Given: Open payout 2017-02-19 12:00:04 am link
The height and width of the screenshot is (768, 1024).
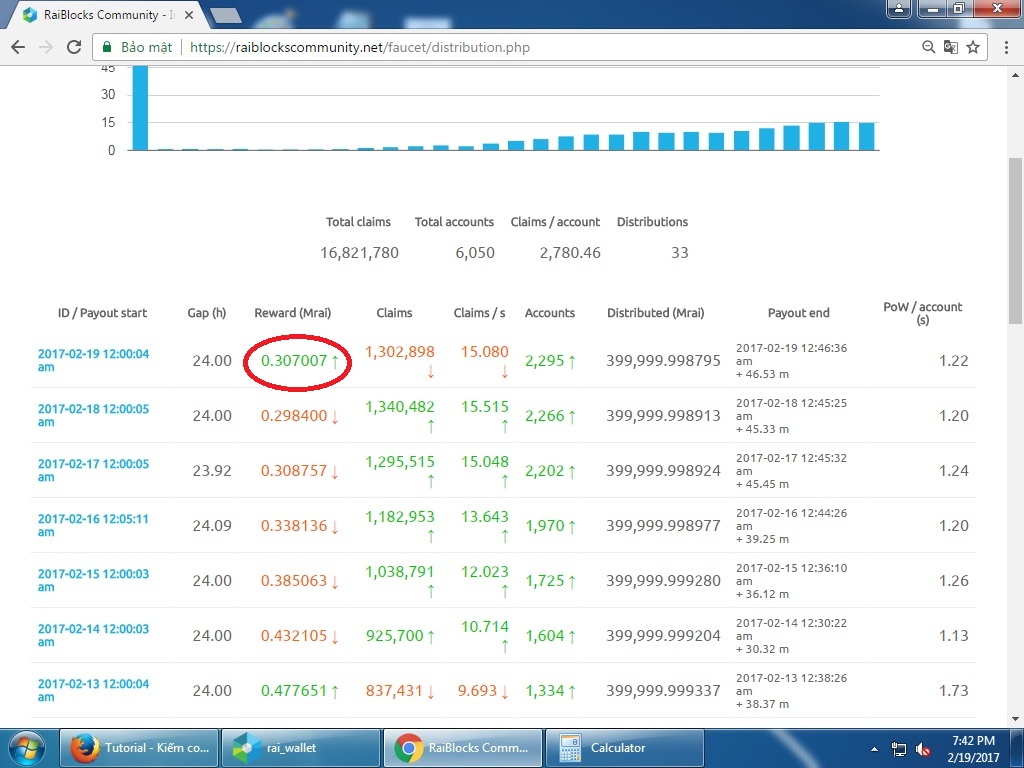Looking at the screenshot, I should tap(93, 360).
